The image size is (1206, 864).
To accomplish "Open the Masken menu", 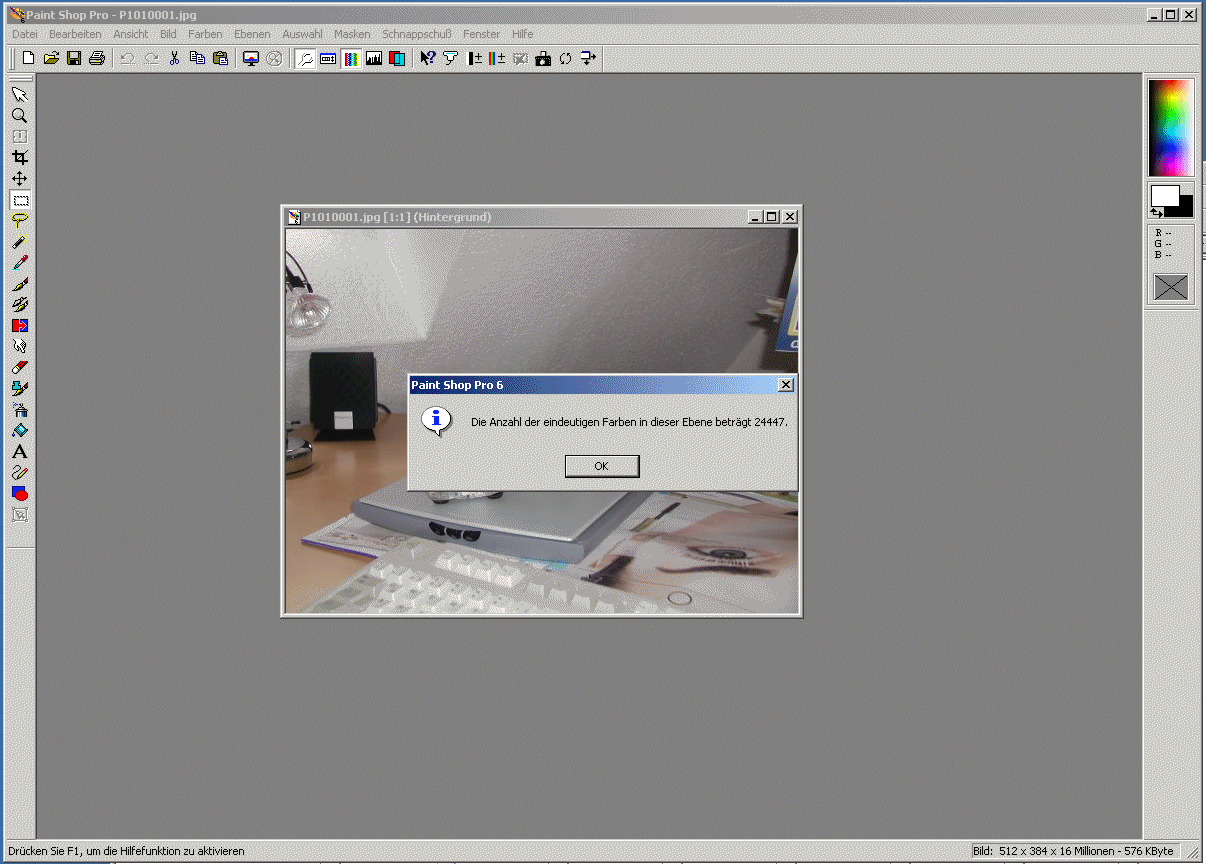I will (352, 34).
